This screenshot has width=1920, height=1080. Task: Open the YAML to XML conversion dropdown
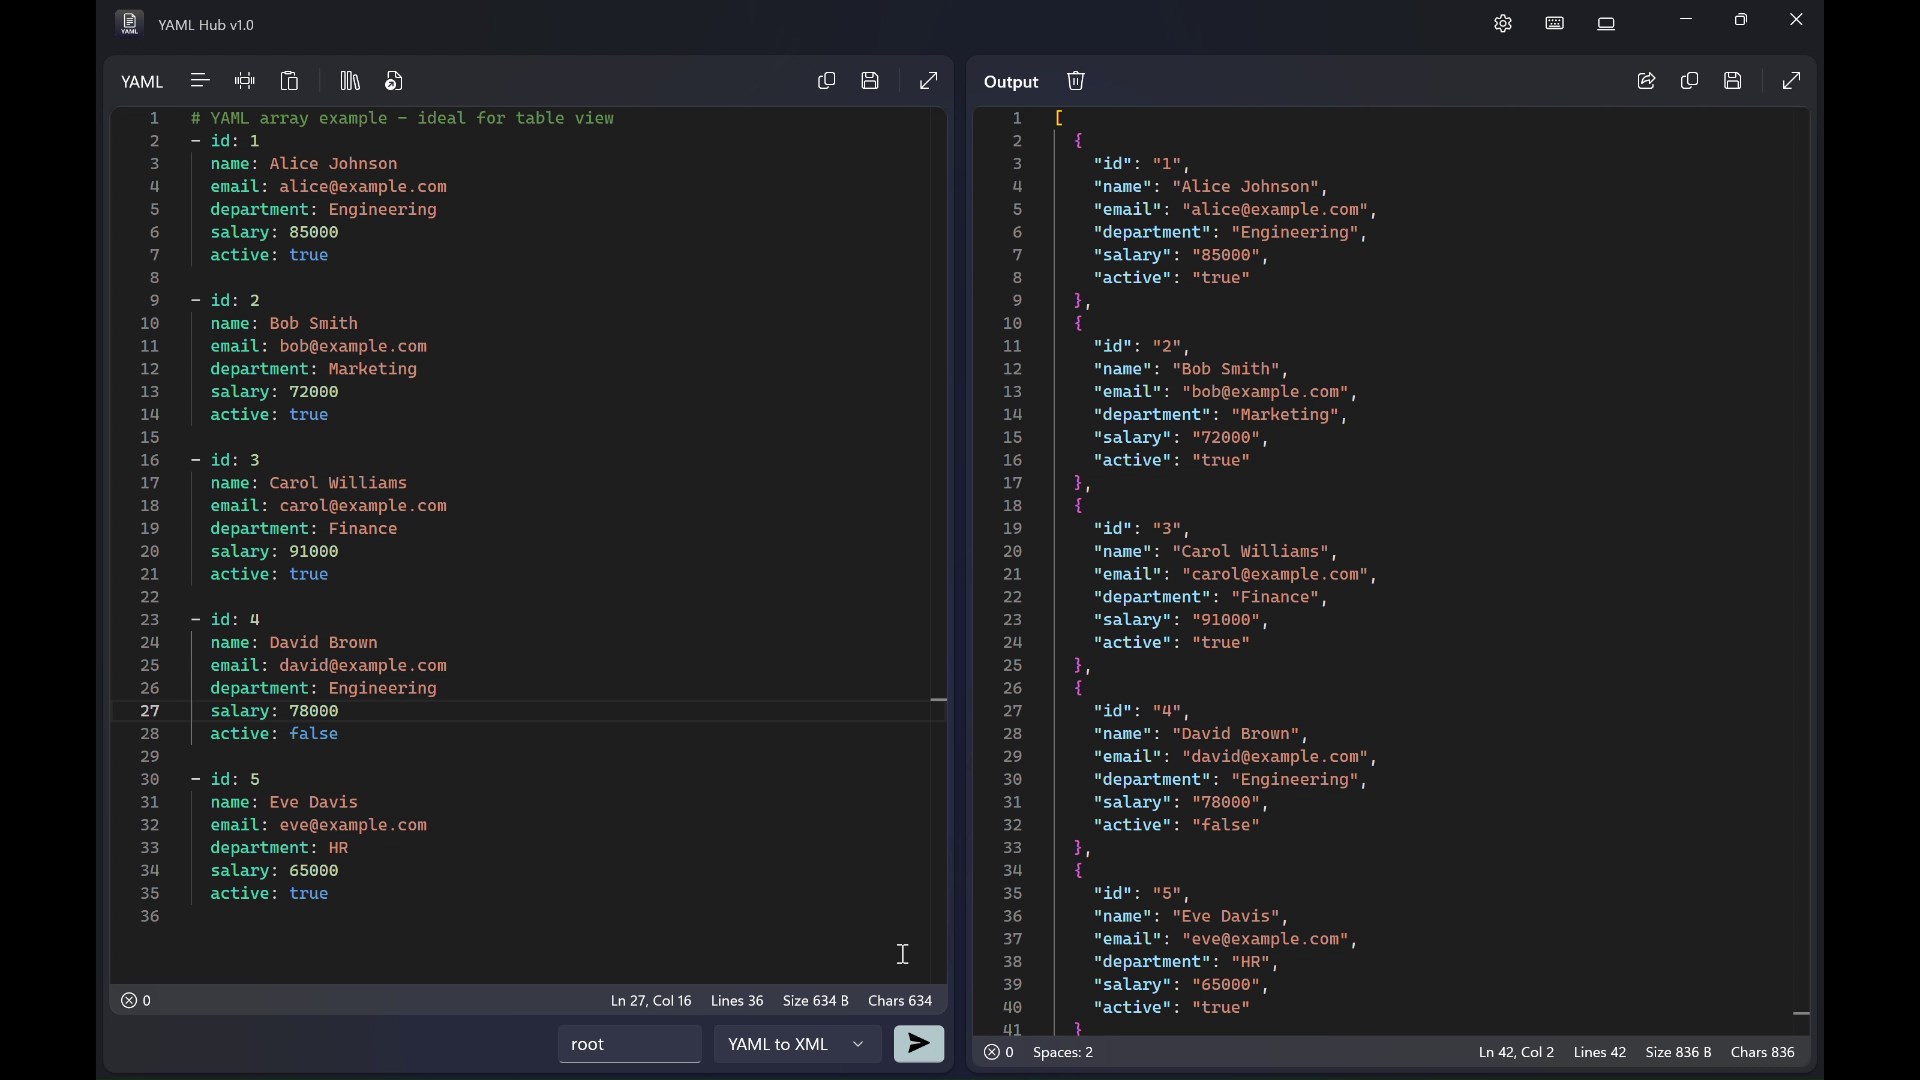(798, 1045)
